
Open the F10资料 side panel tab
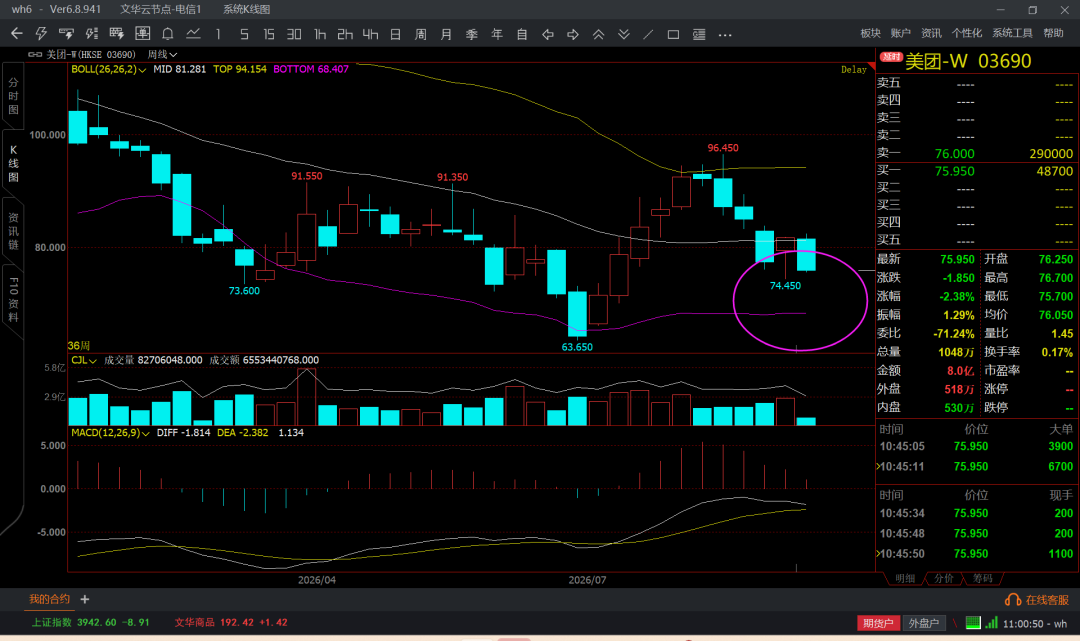[13, 300]
